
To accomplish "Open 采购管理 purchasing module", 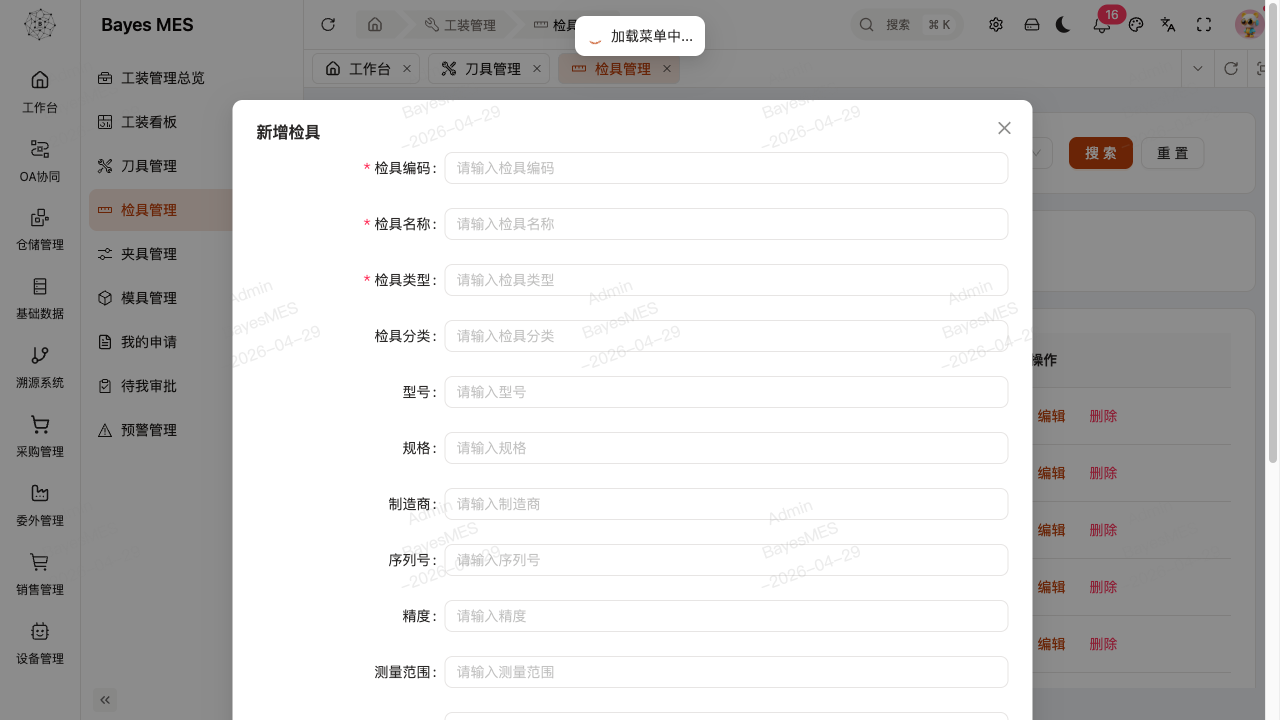I will coord(40,436).
